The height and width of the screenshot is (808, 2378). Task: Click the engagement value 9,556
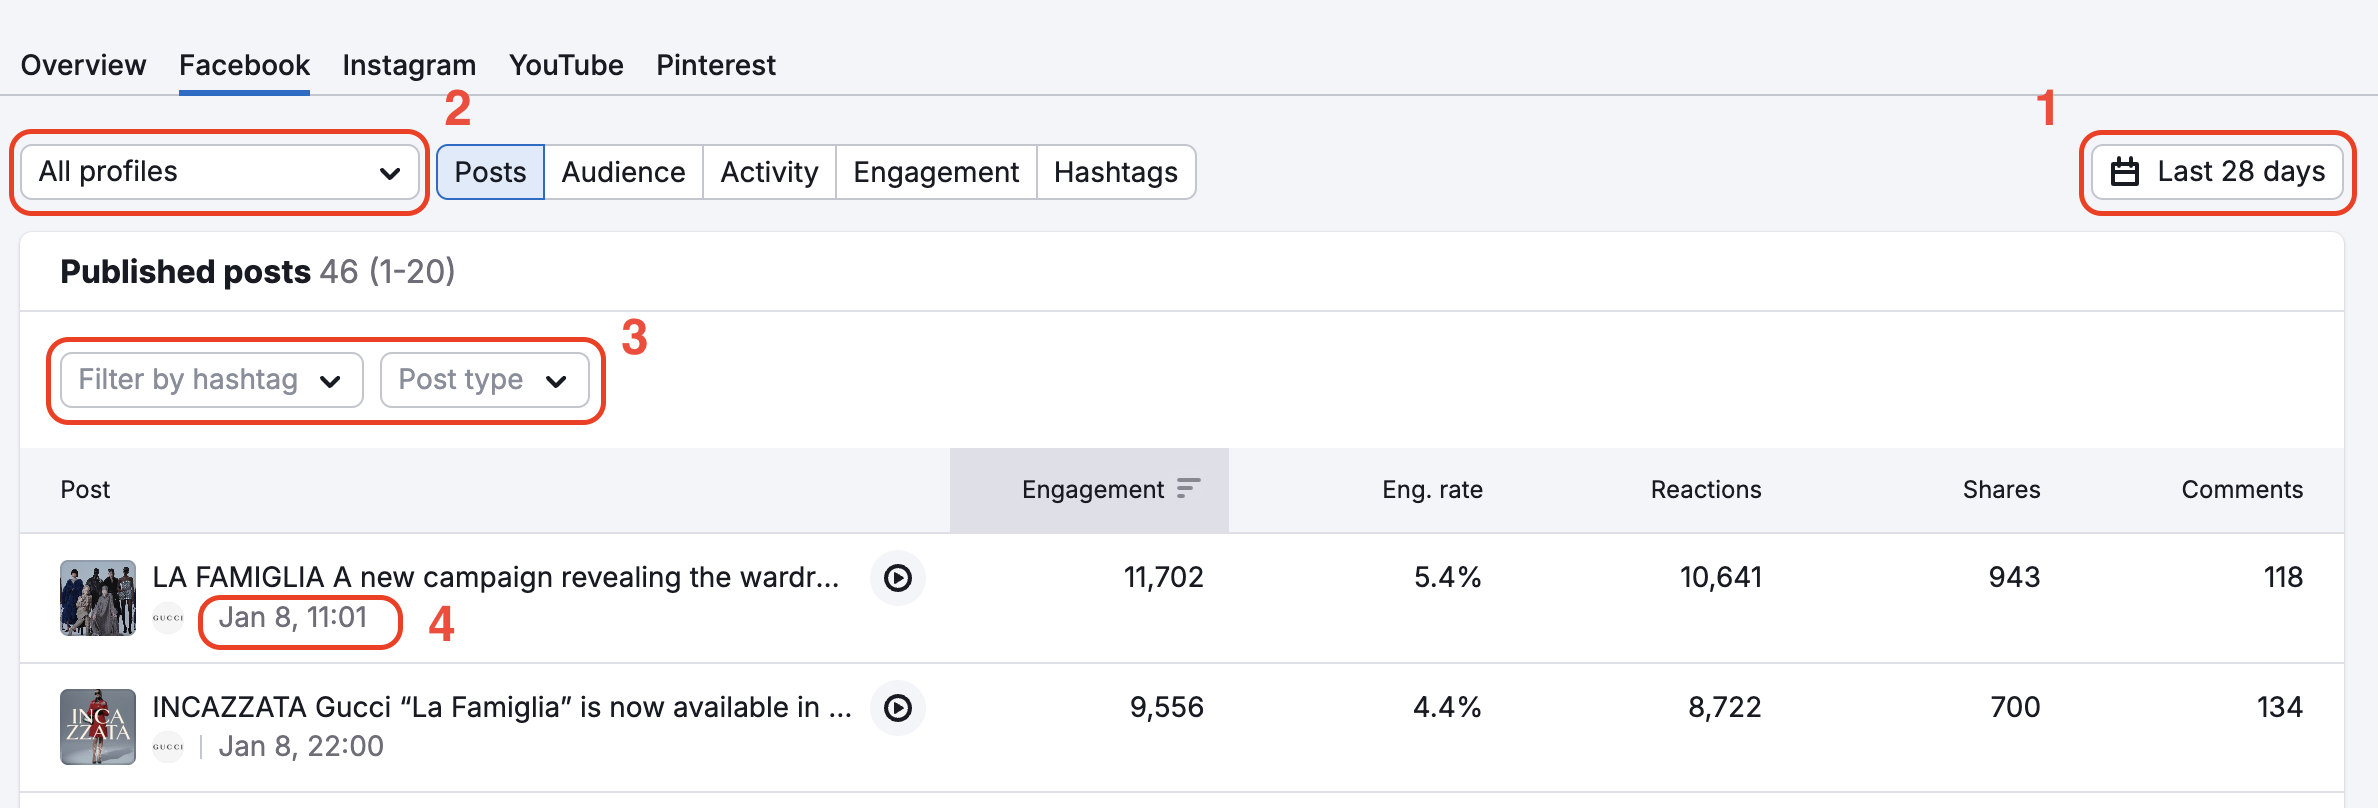coord(1167,707)
